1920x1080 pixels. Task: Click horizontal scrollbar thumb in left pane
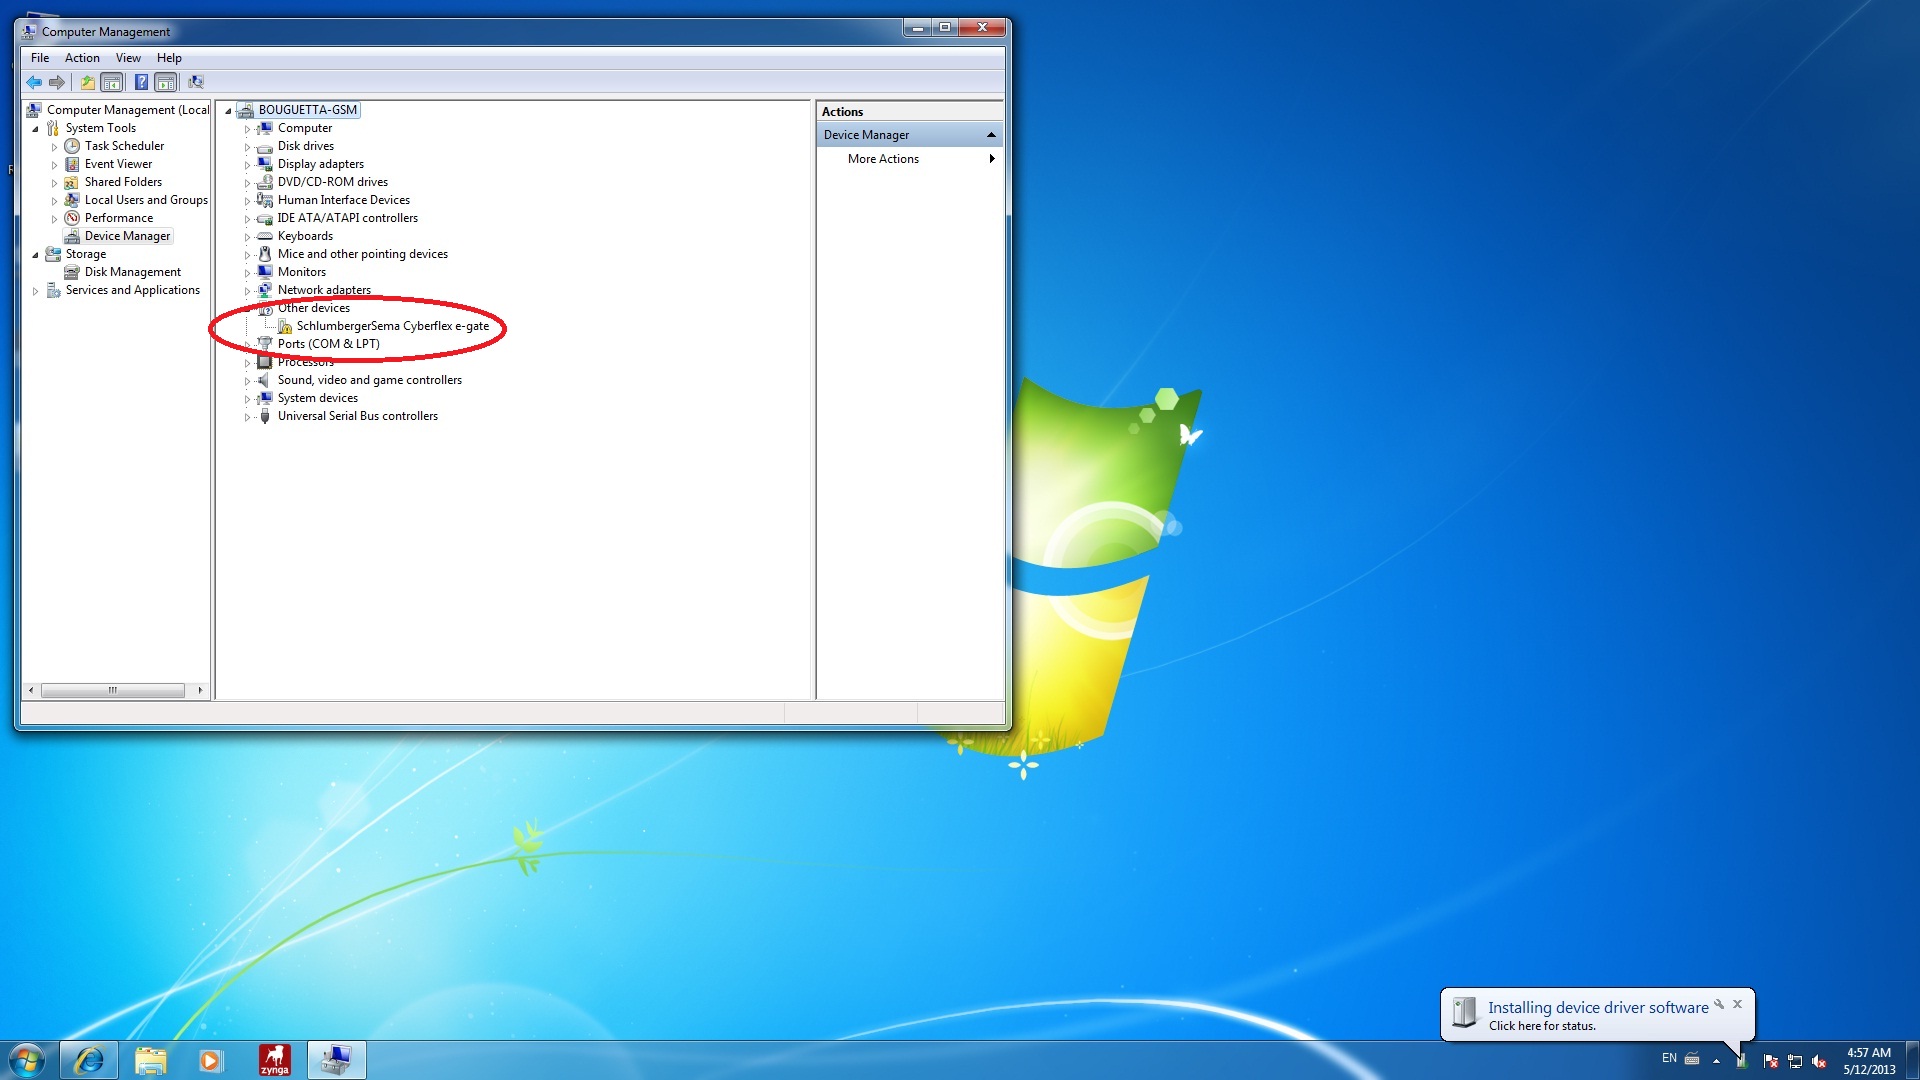(x=113, y=690)
